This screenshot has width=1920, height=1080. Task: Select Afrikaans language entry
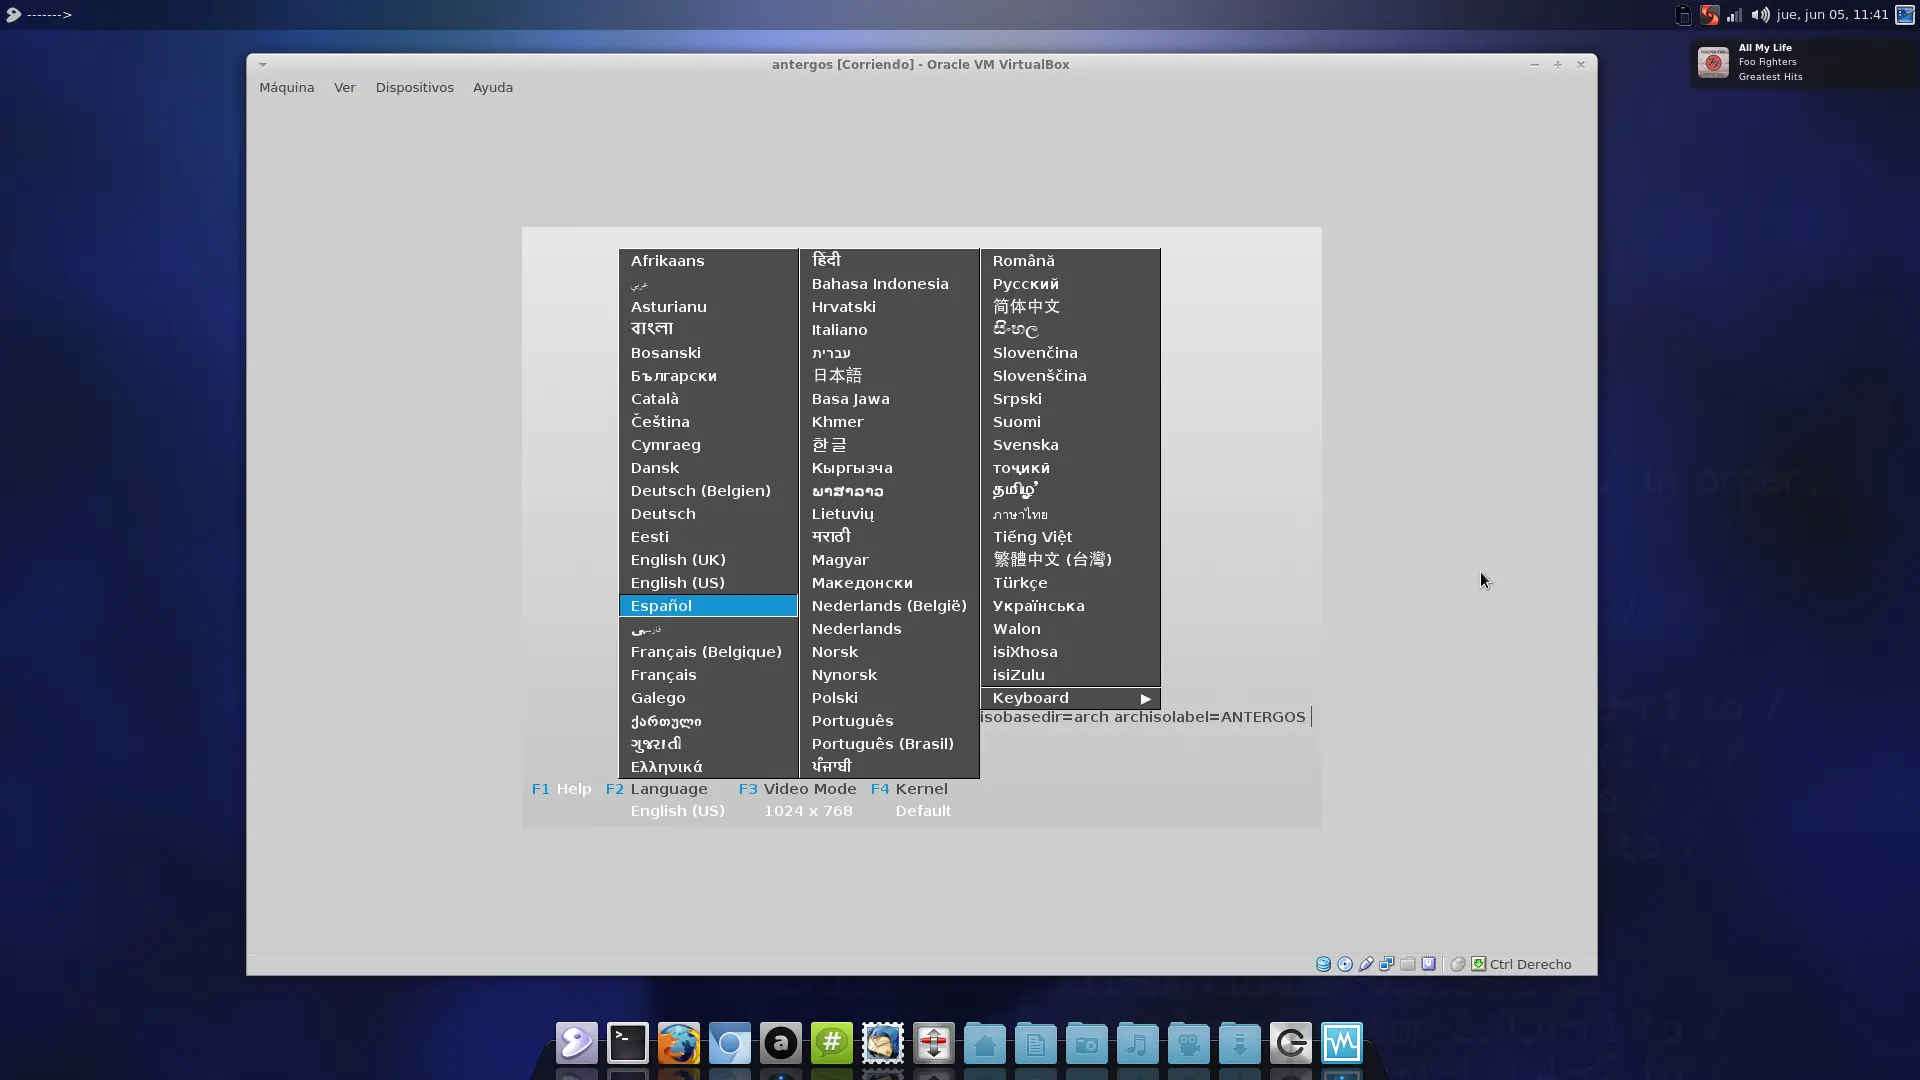pyautogui.click(x=708, y=261)
